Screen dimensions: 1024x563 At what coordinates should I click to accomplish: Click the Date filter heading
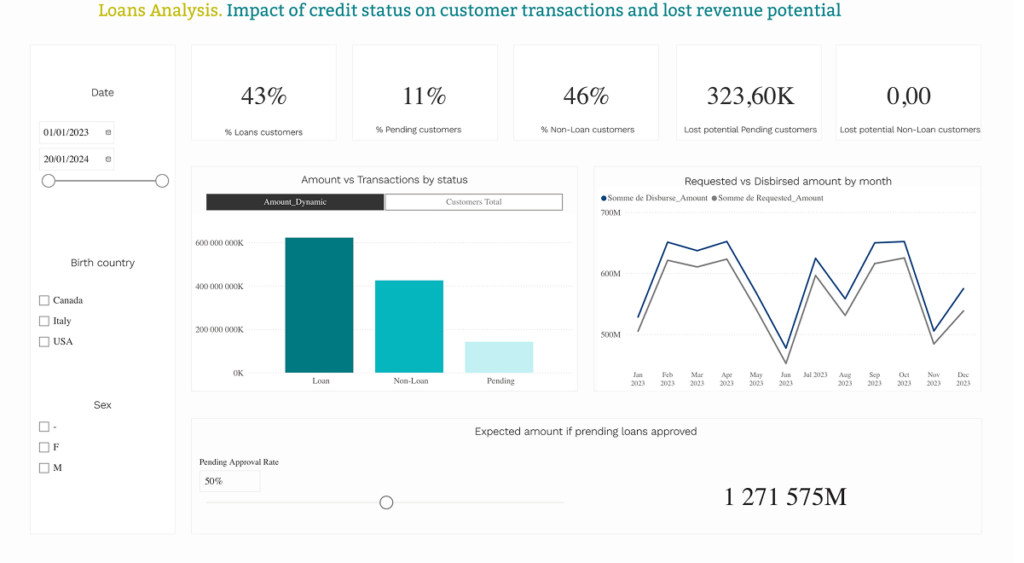point(103,93)
